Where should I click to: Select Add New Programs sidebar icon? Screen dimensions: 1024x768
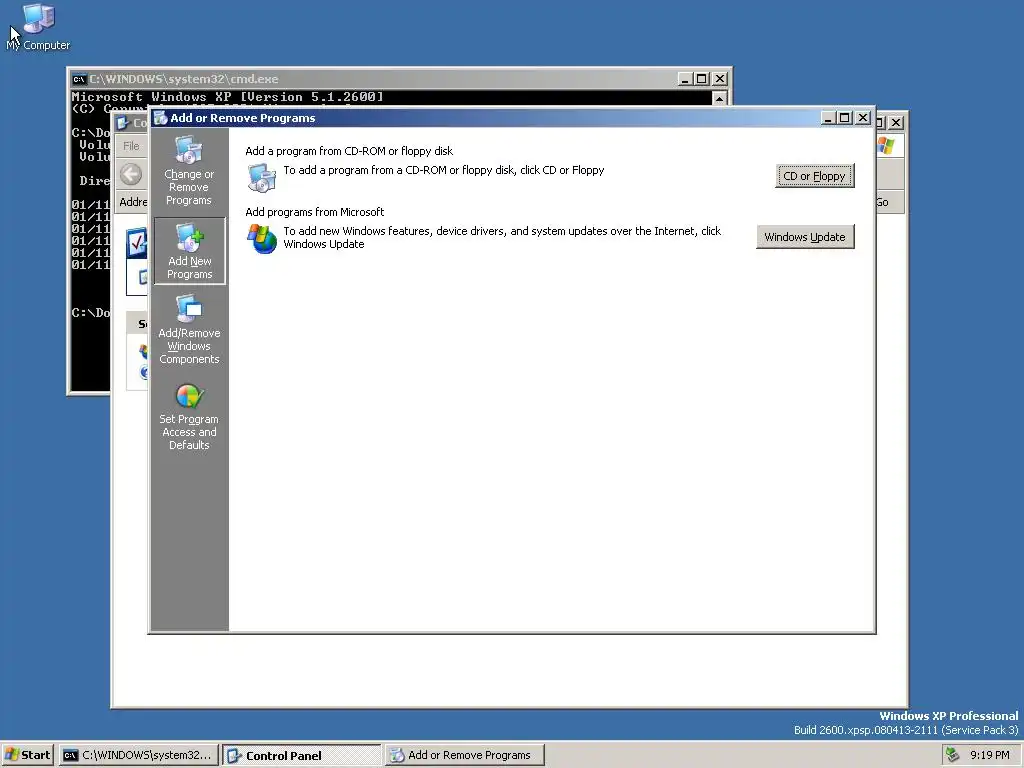pyautogui.click(x=189, y=251)
